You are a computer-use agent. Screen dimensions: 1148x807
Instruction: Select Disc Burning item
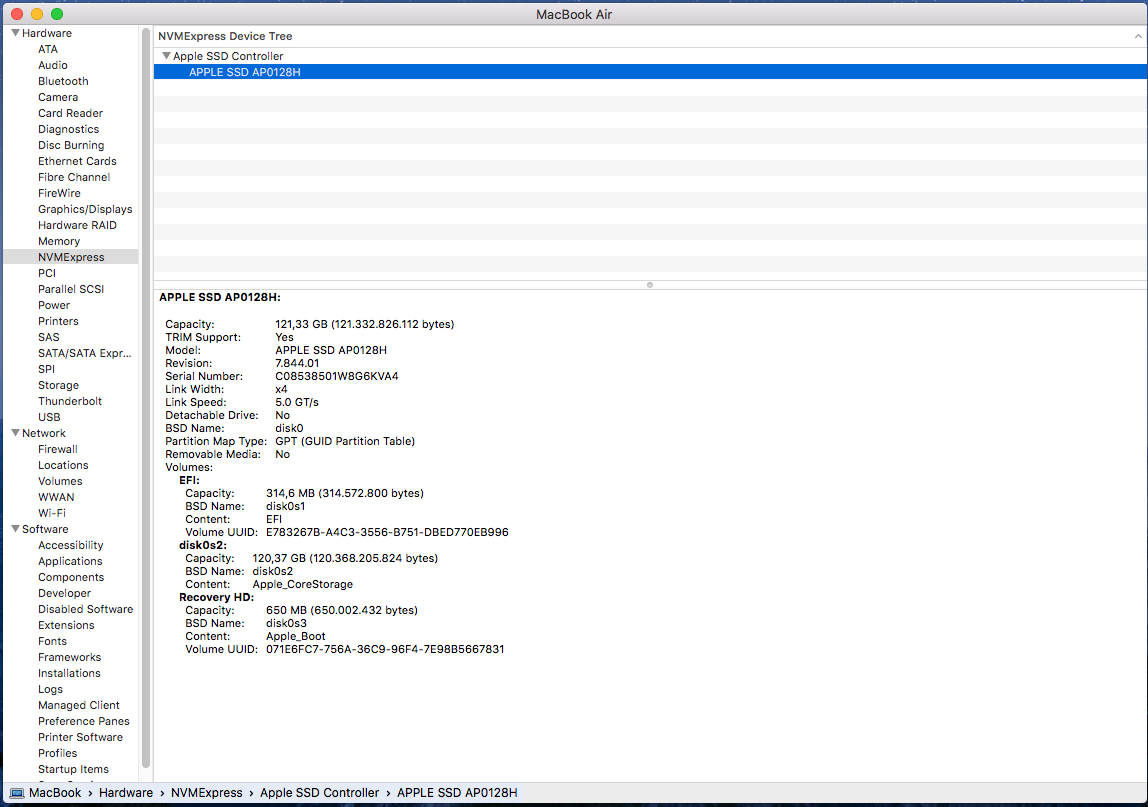[71, 145]
